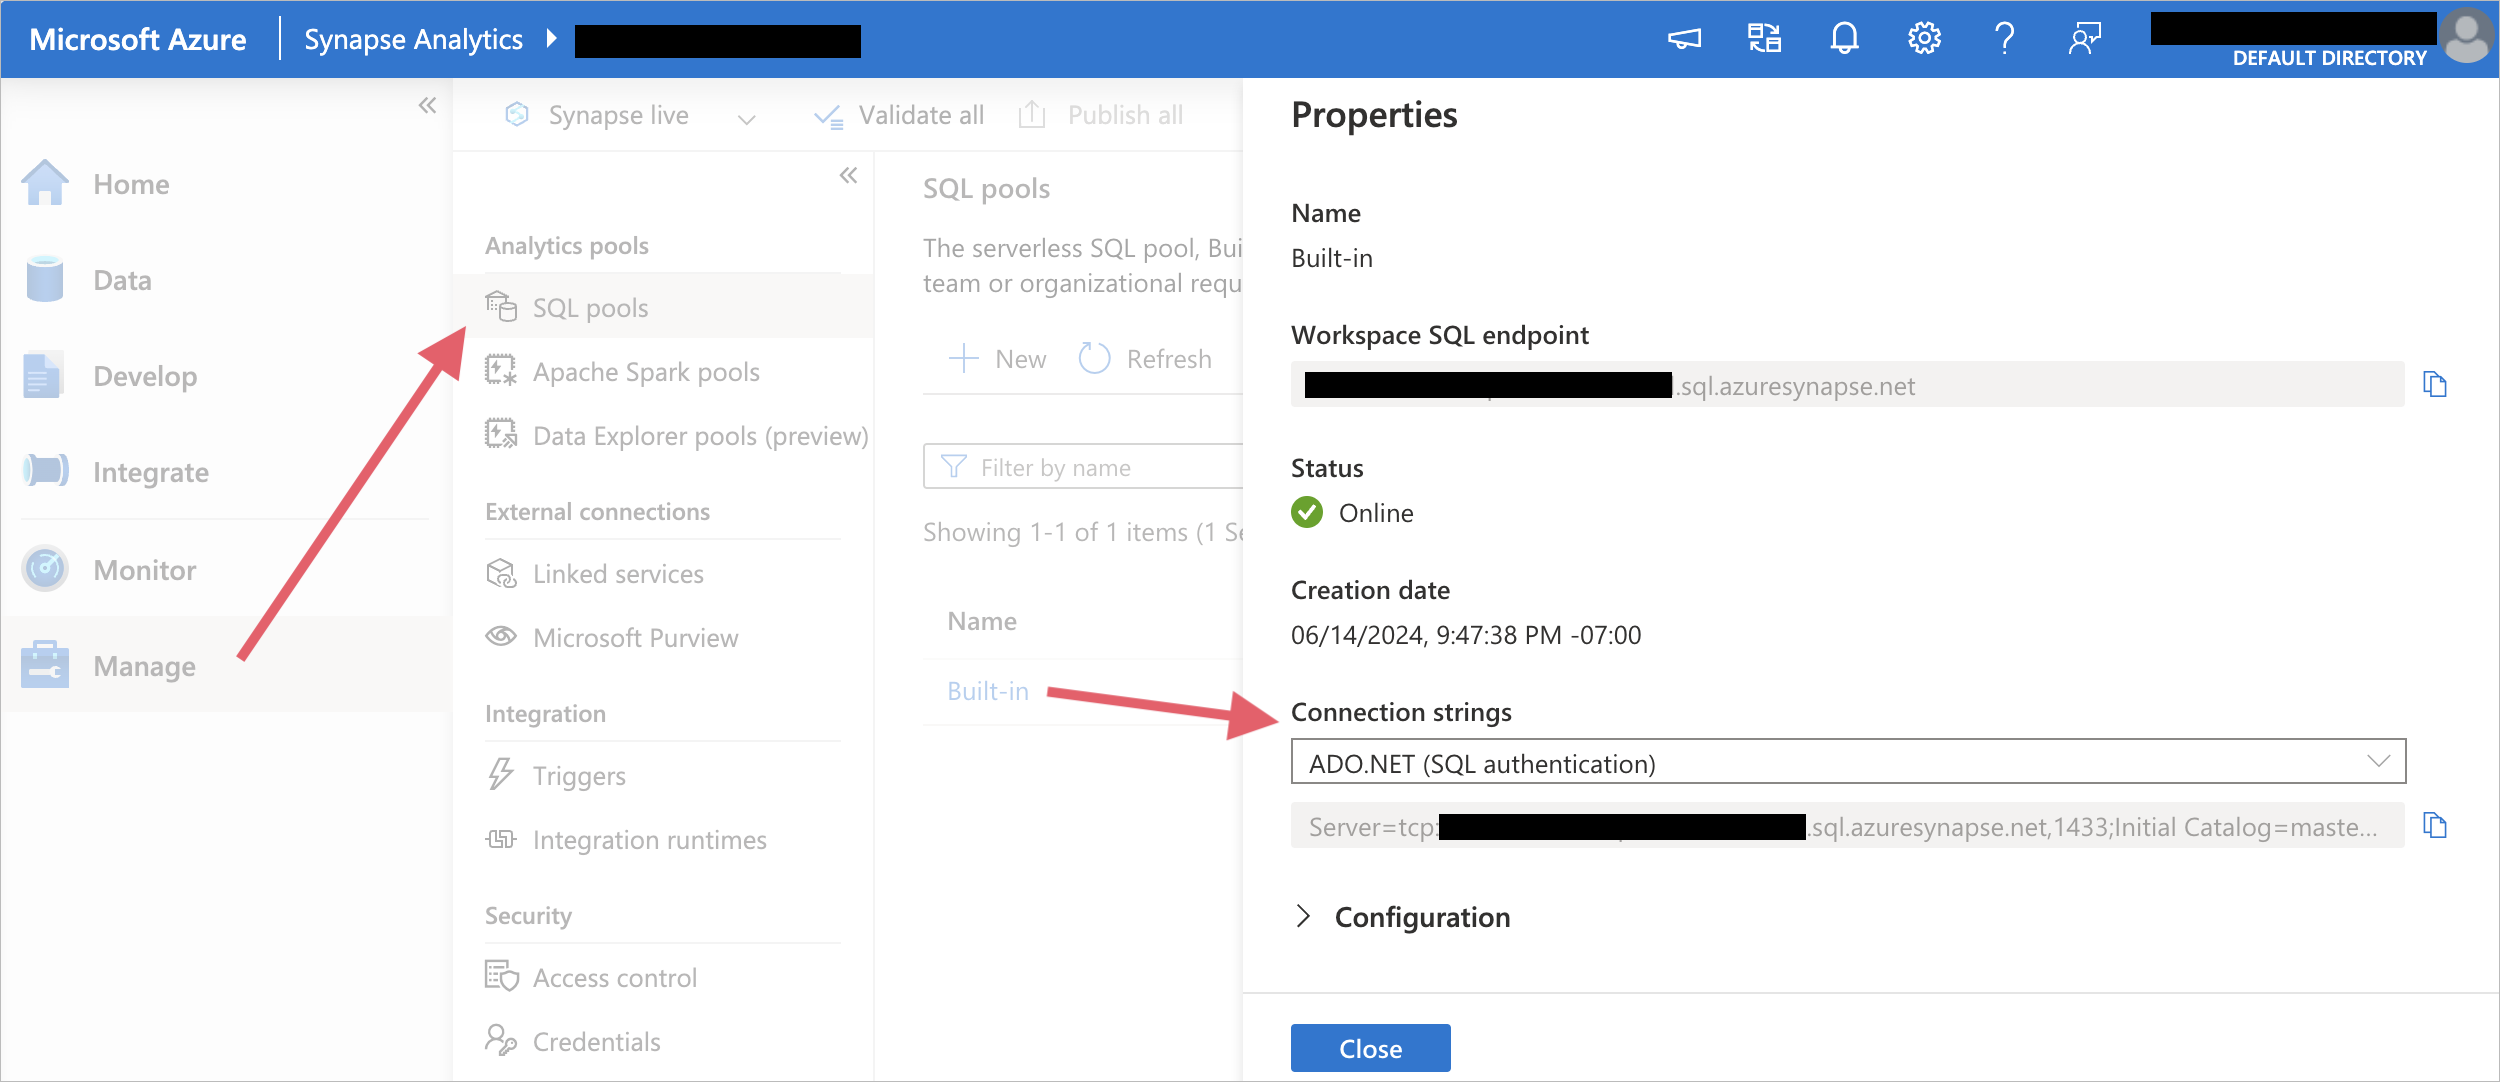Open the Connection strings dropdown
This screenshot has height=1082, width=2500.
tap(1848, 762)
